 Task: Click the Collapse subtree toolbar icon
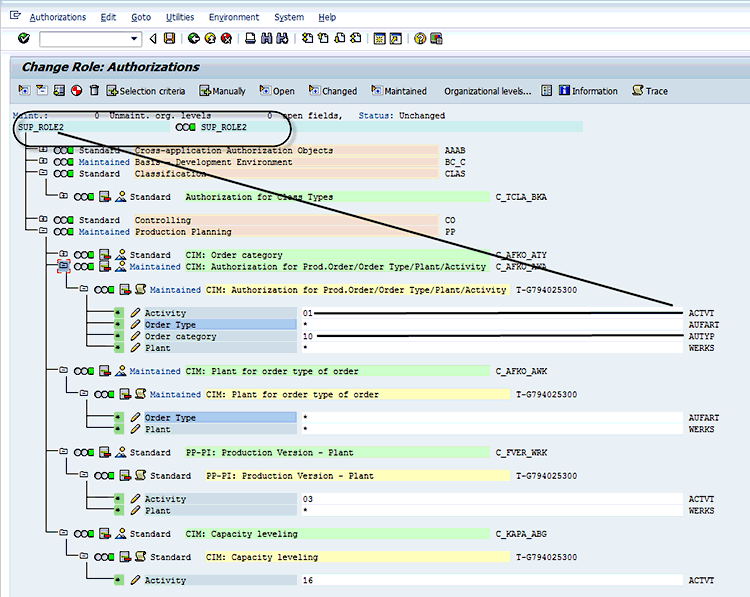tap(42, 90)
